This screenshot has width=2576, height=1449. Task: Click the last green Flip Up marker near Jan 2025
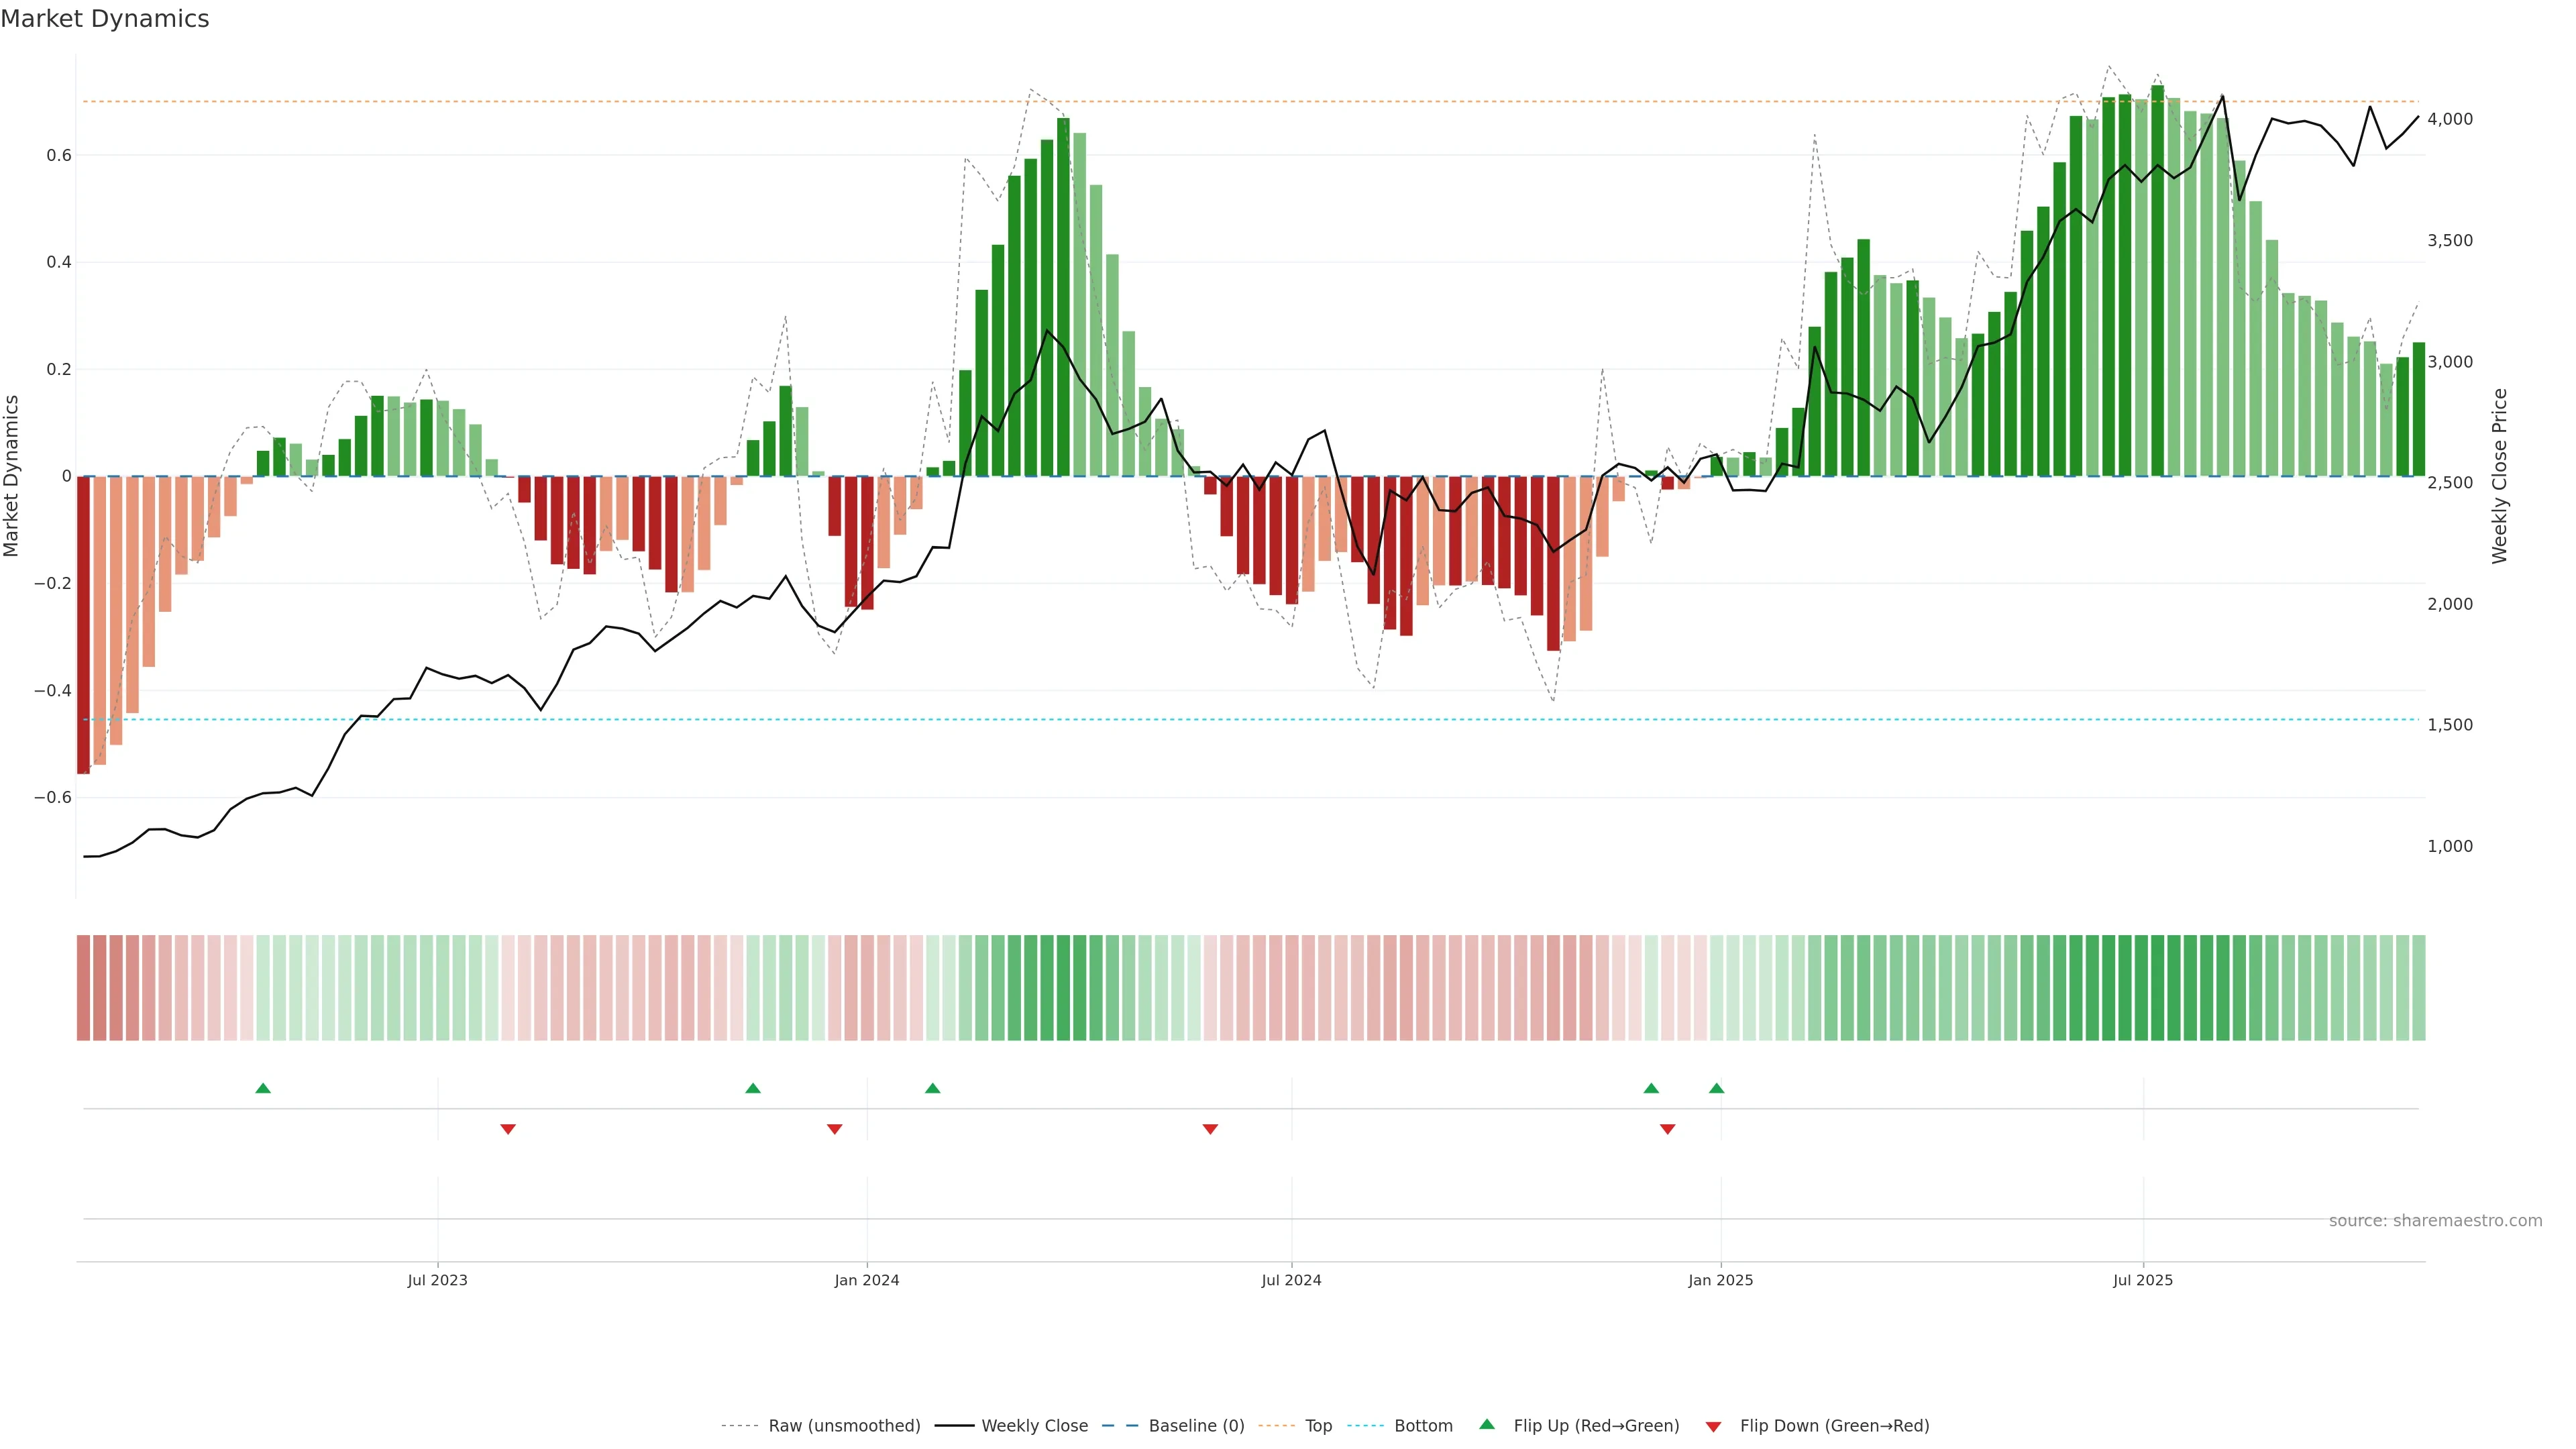pyautogui.click(x=1716, y=1088)
